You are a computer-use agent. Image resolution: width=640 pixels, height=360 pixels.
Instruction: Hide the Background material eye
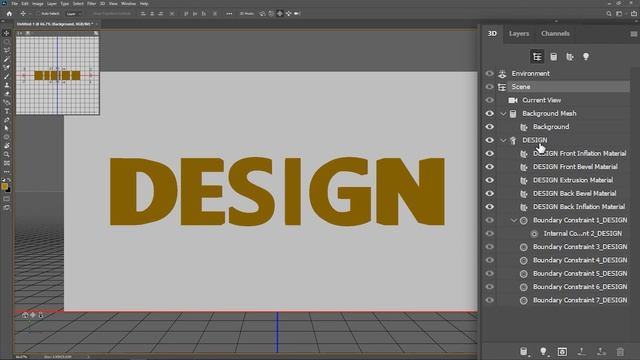[489, 127]
